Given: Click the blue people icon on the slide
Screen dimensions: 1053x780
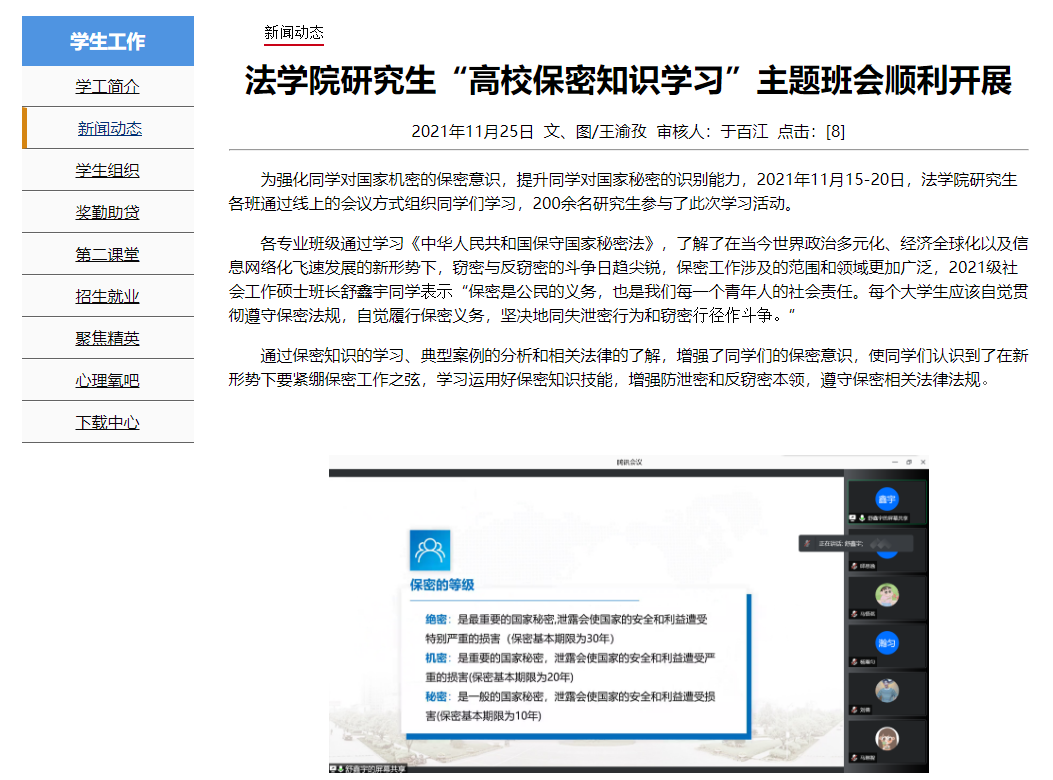Looking at the screenshot, I should click(430, 551).
